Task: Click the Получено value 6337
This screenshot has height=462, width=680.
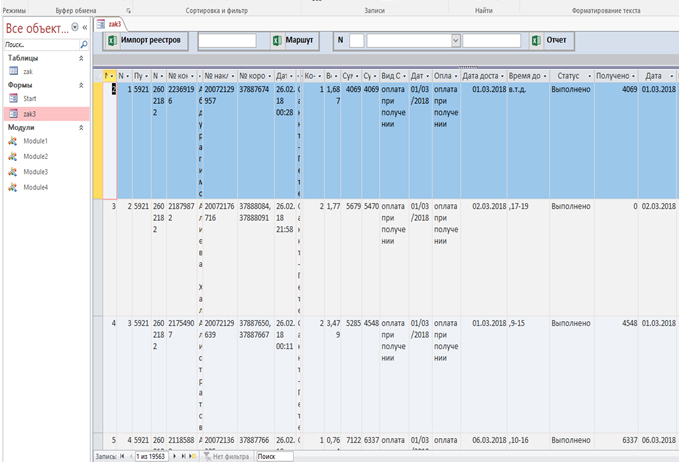Action: point(629,440)
